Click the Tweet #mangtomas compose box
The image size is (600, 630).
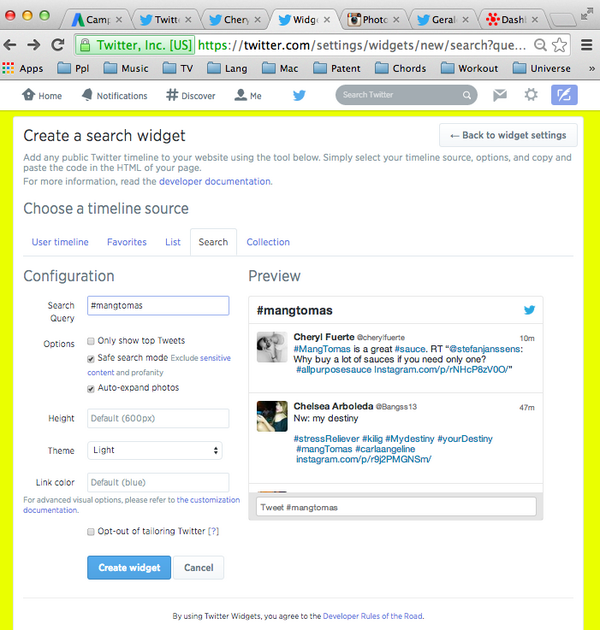coord(396,507)
